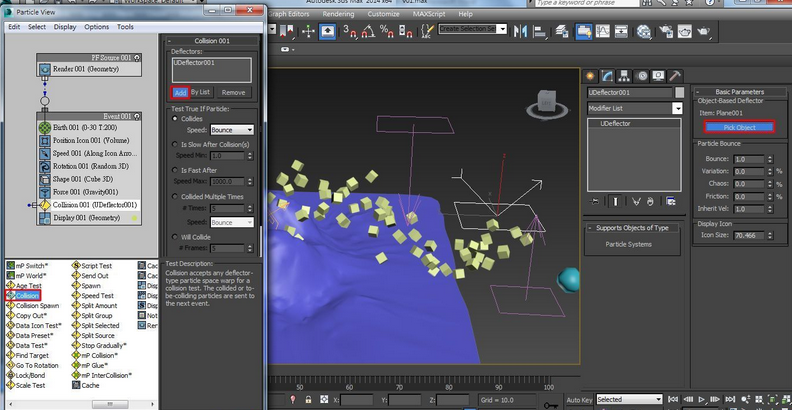
Task: Open the Create tab in command panel
Action: tap(592, 76)
